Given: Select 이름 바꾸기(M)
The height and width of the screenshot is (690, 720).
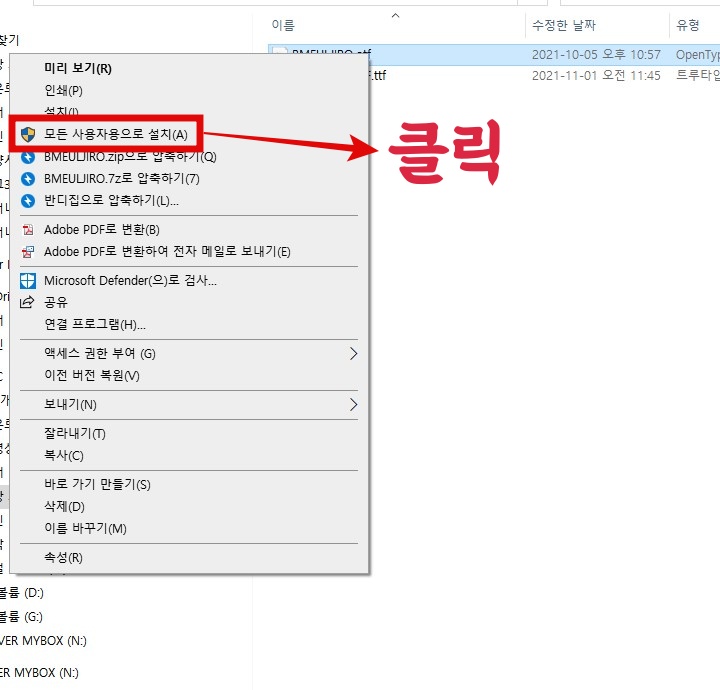Looking at the screenshot, I should click(x=85, y=528).
